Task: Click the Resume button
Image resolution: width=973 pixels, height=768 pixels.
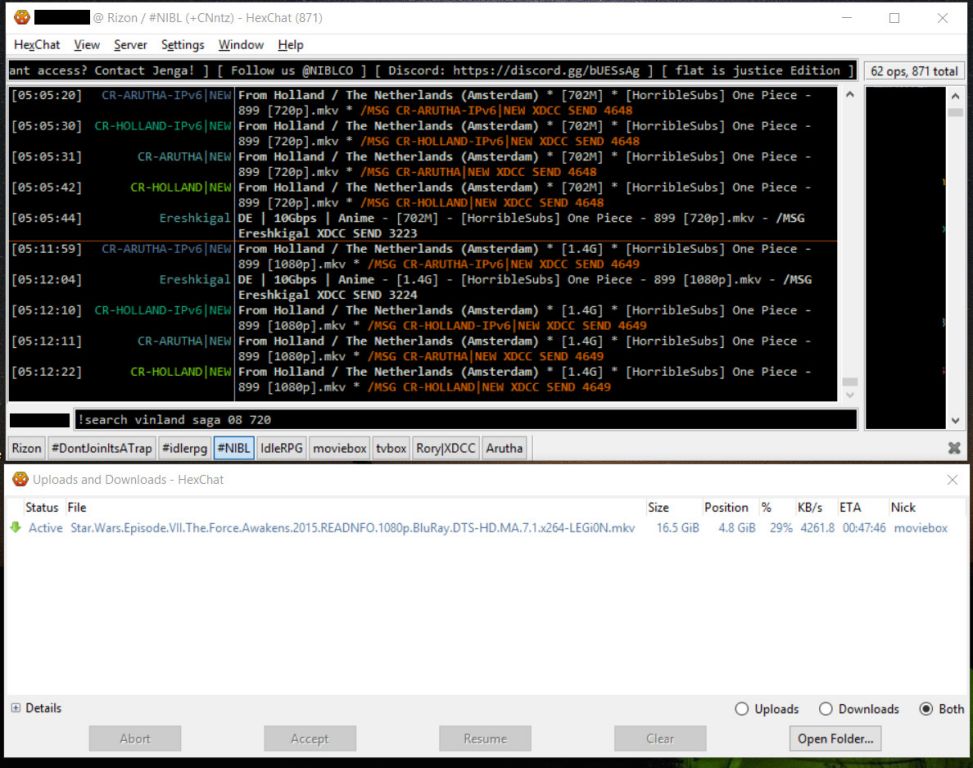Action: [485, 738]
